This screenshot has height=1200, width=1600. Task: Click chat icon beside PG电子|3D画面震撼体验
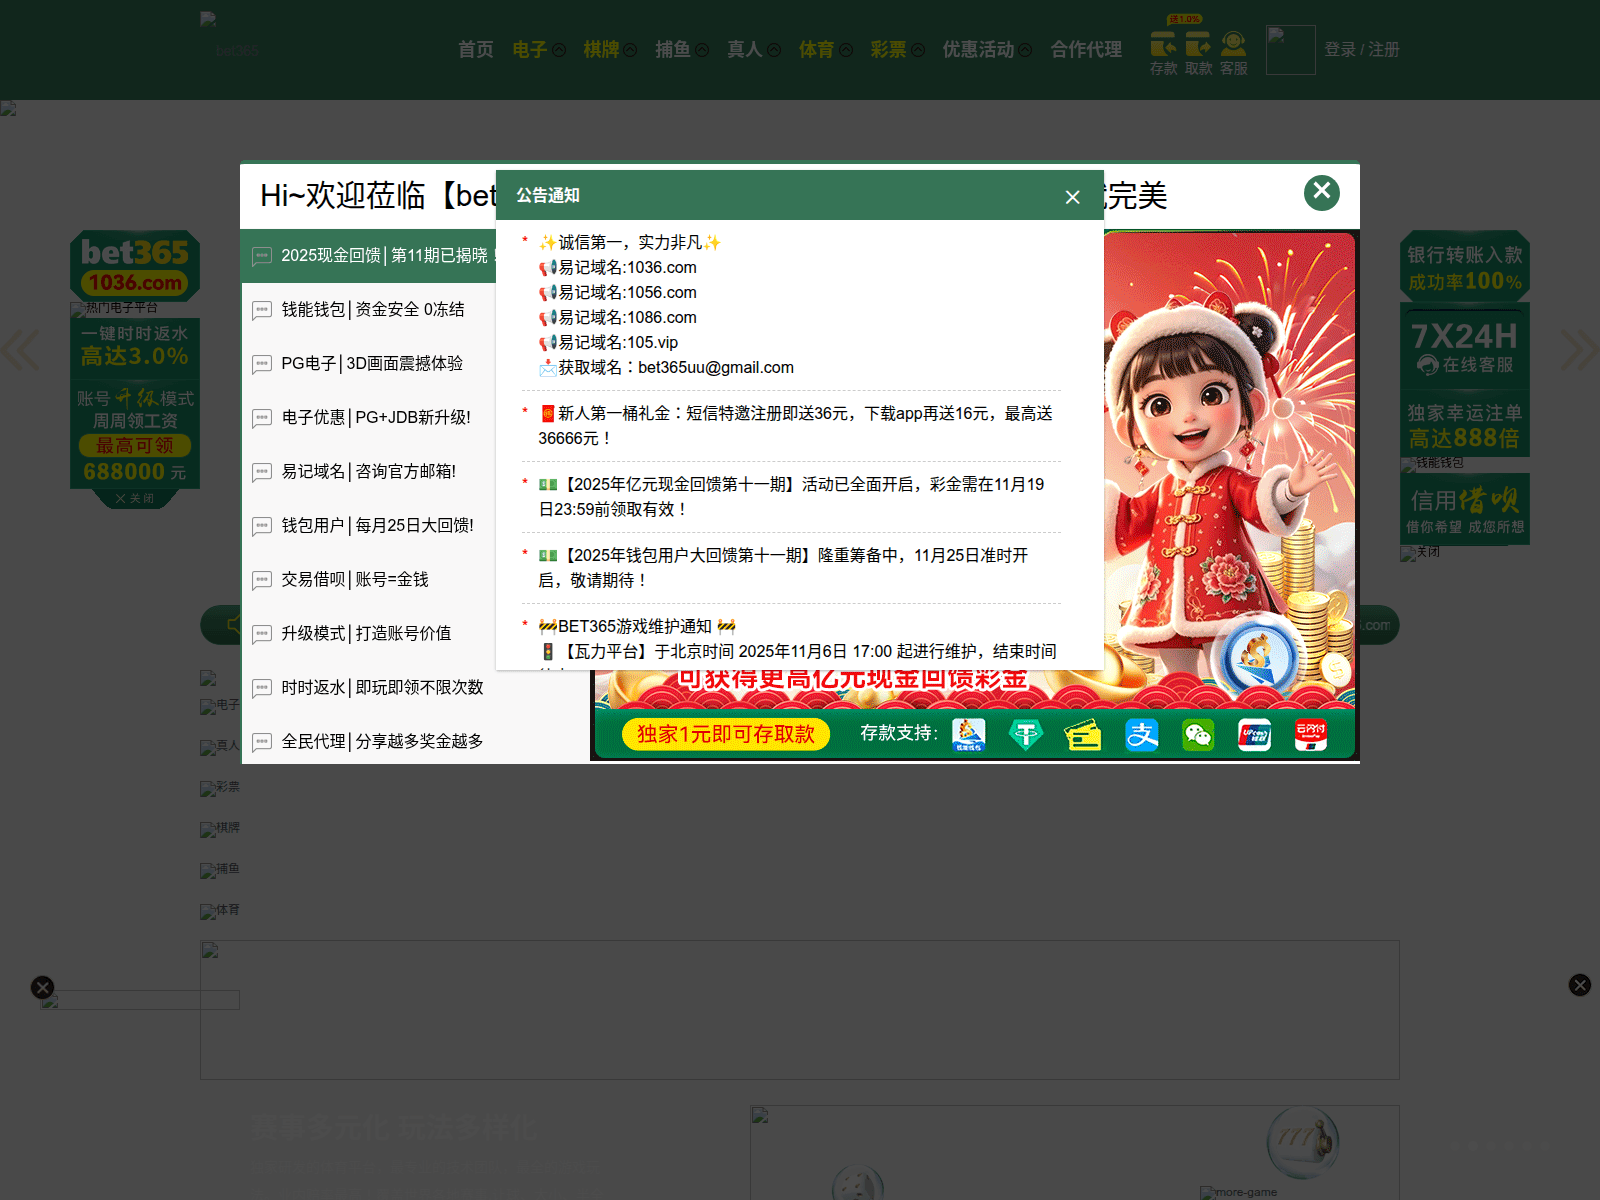[262, 365]
